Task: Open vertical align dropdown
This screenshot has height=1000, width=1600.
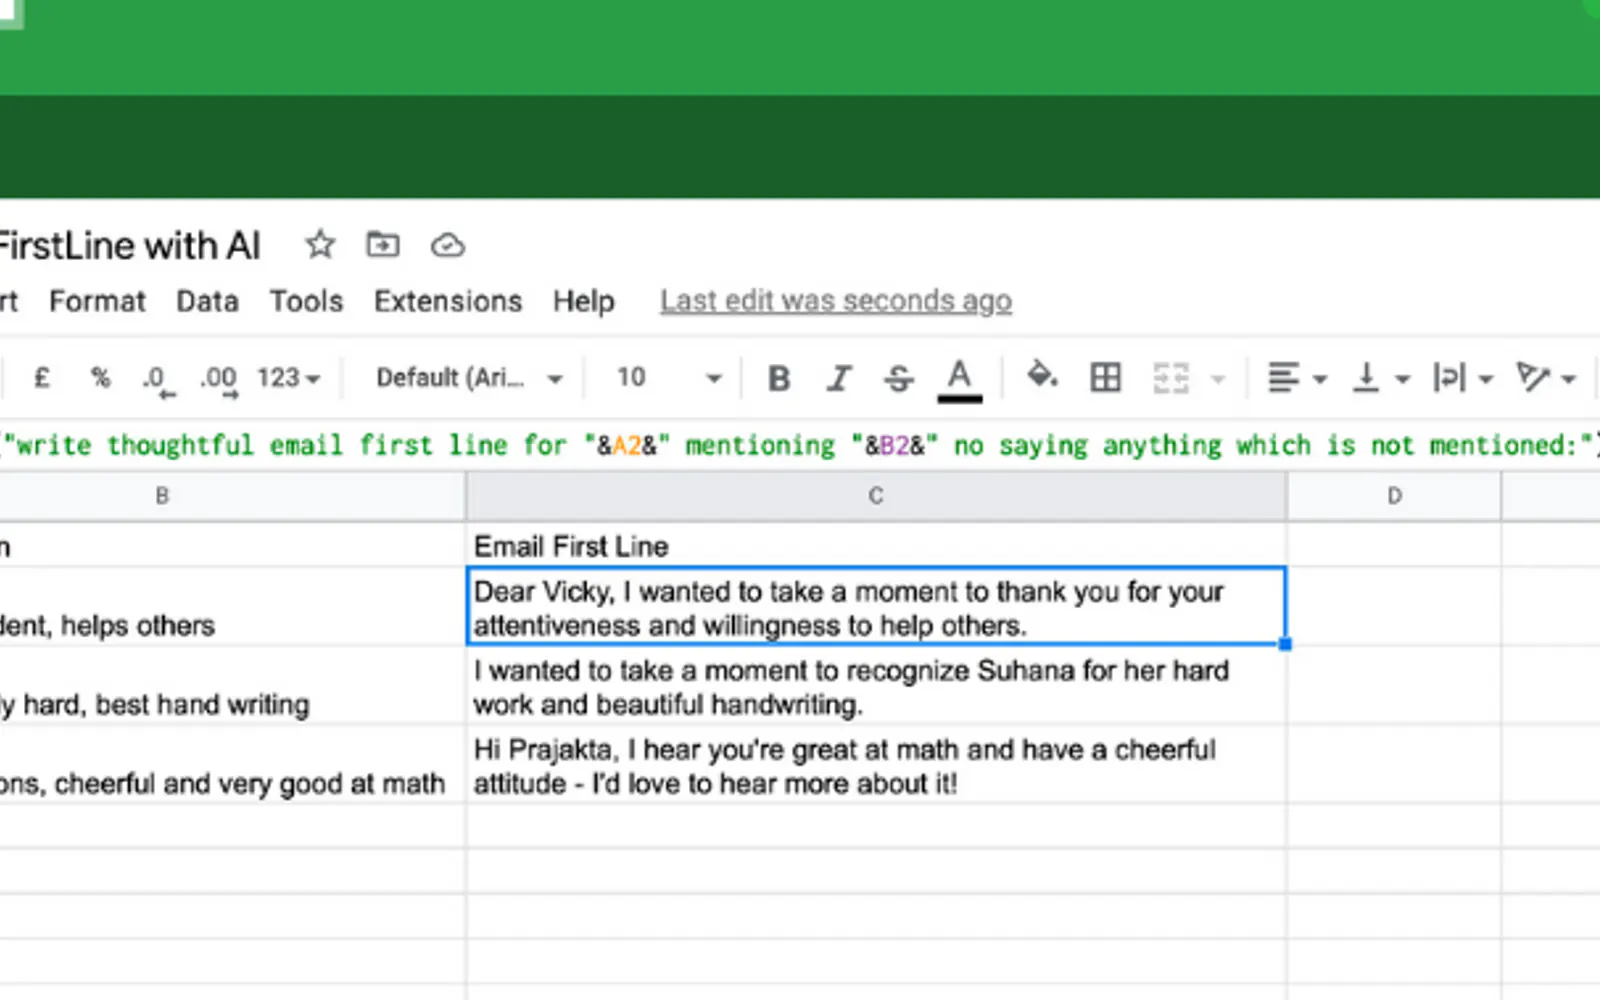Action: point(1380,378)
